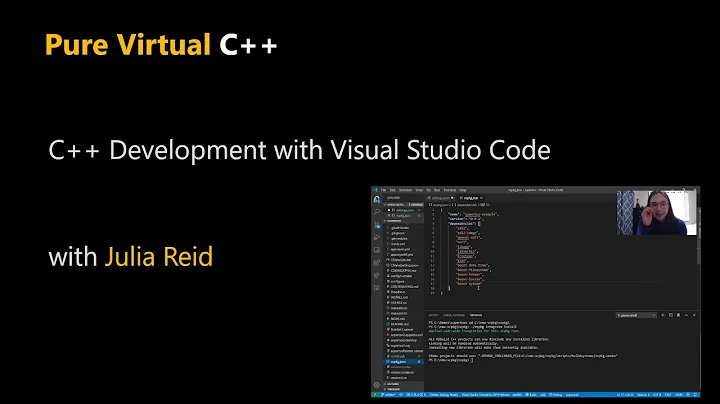Split the terminal with the split icon

click(x=671, y=315)
